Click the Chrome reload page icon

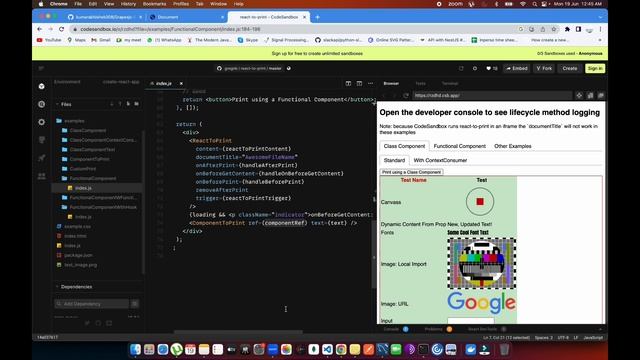pos(62,29)
